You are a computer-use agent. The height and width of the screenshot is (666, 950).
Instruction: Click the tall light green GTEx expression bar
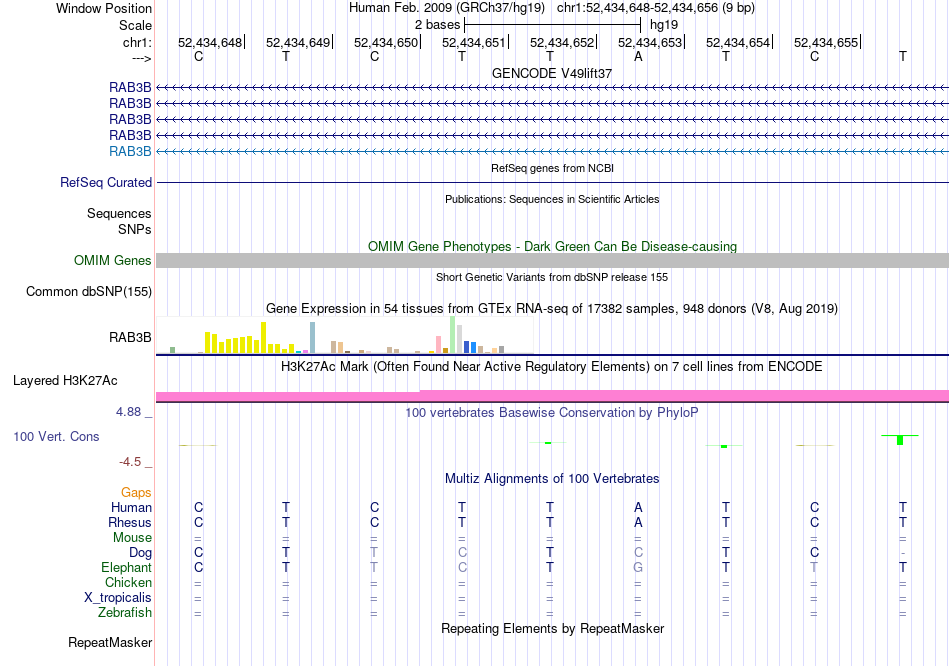click(453, 335)
